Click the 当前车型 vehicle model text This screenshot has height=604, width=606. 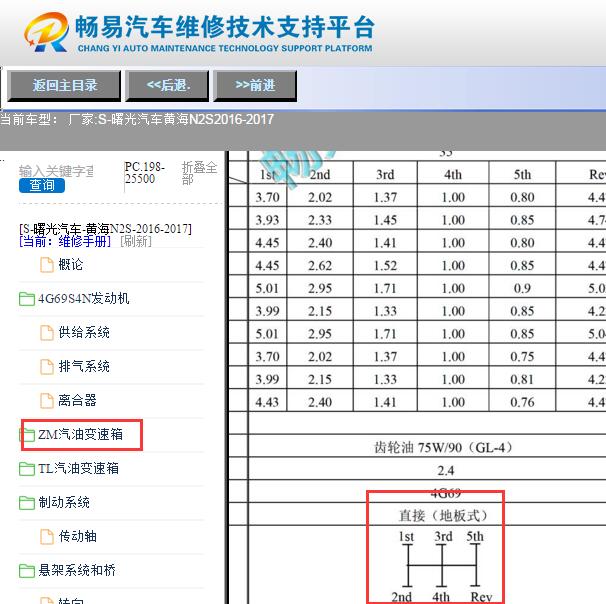137,119
